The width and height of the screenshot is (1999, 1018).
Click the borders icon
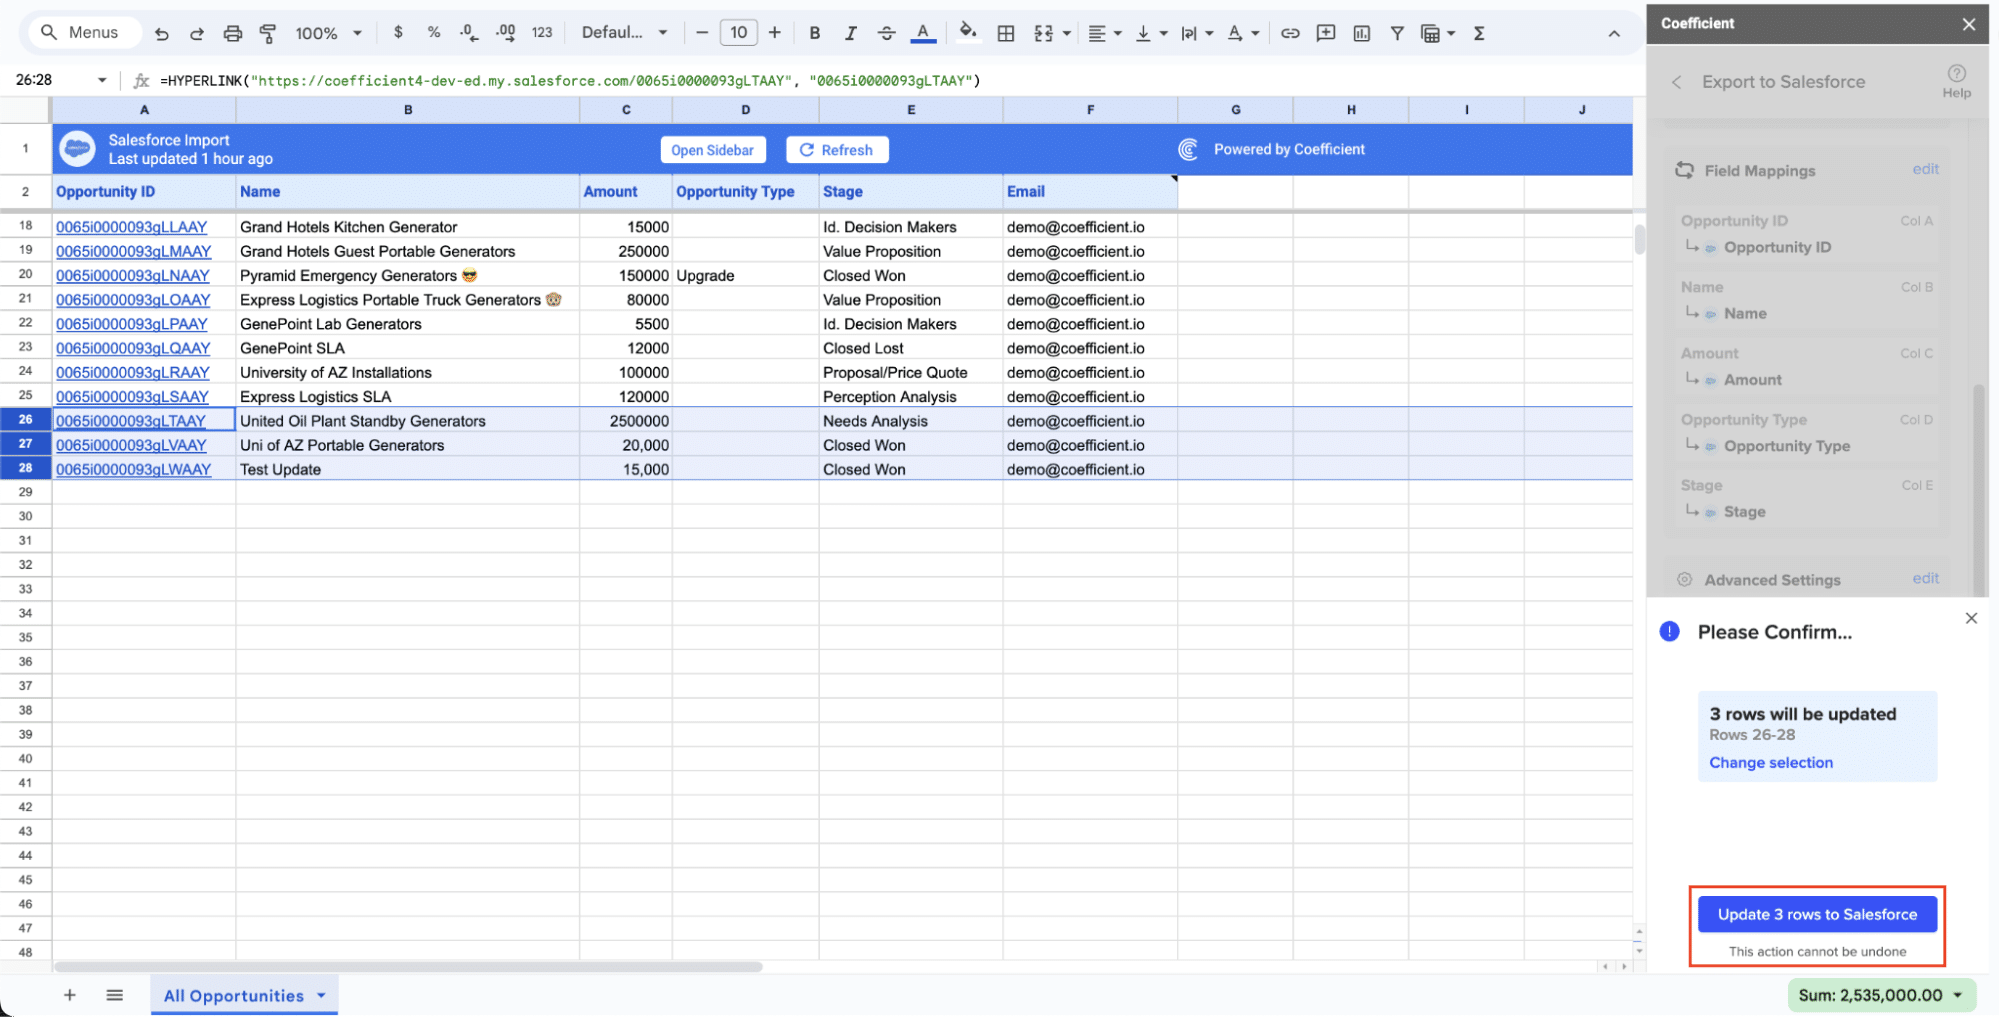[1006, 33]
